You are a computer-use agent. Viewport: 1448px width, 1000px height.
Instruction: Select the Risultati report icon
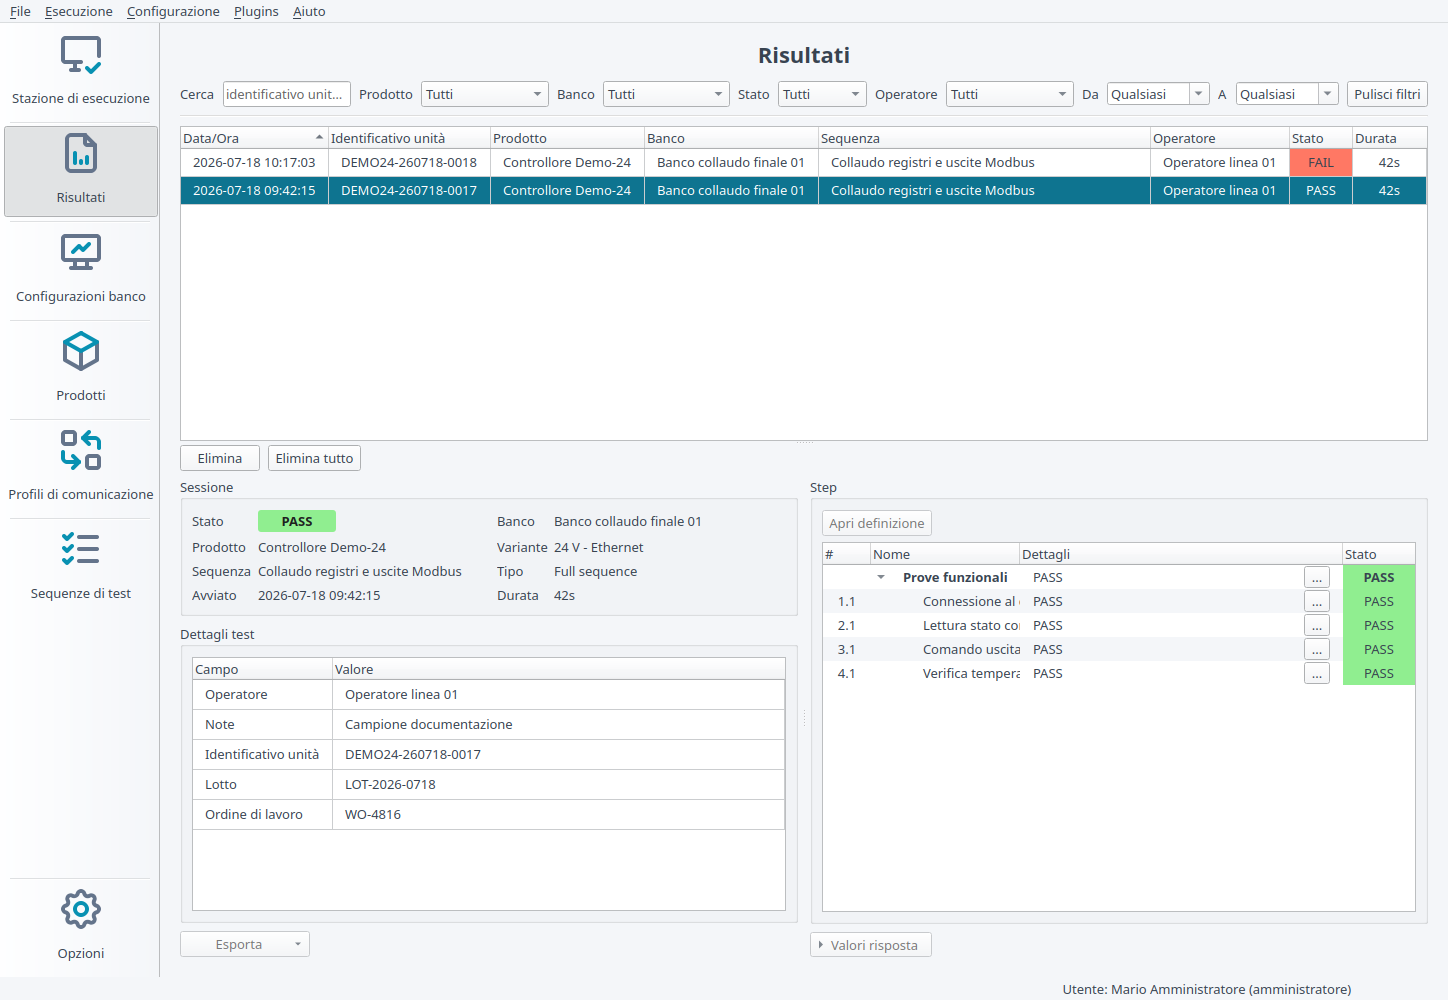pyautogui.click(x=81, y=154)
